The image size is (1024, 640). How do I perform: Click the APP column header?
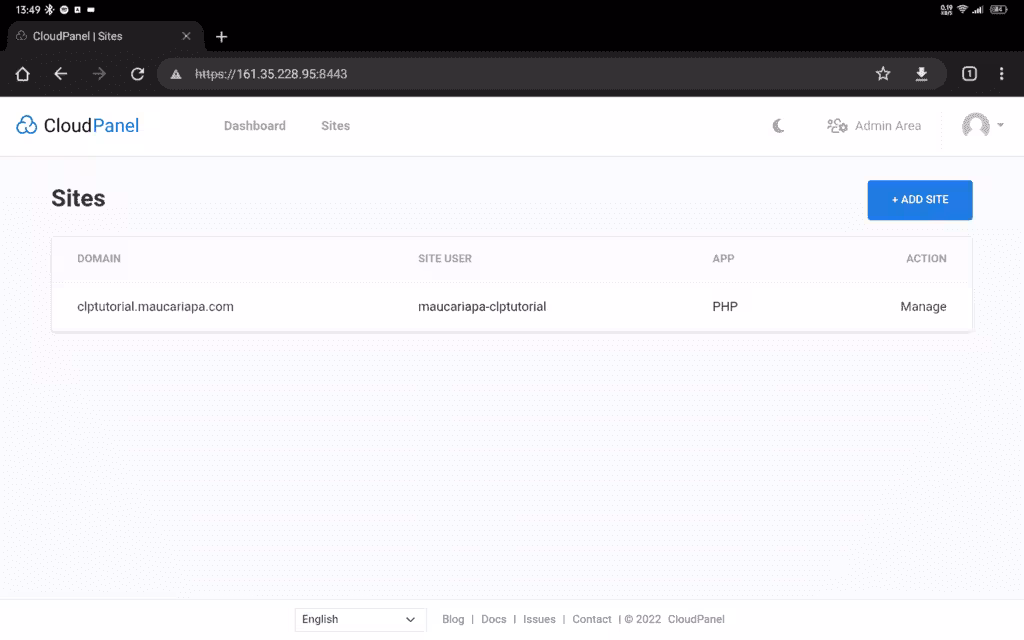tap(723, 259)
